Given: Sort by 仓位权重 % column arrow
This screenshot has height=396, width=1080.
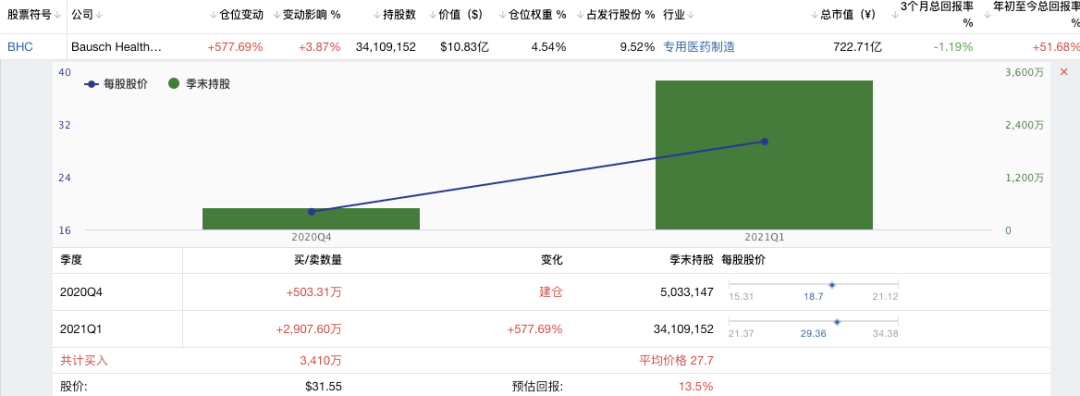Looking at the screenshot, I should pos(502,14).
